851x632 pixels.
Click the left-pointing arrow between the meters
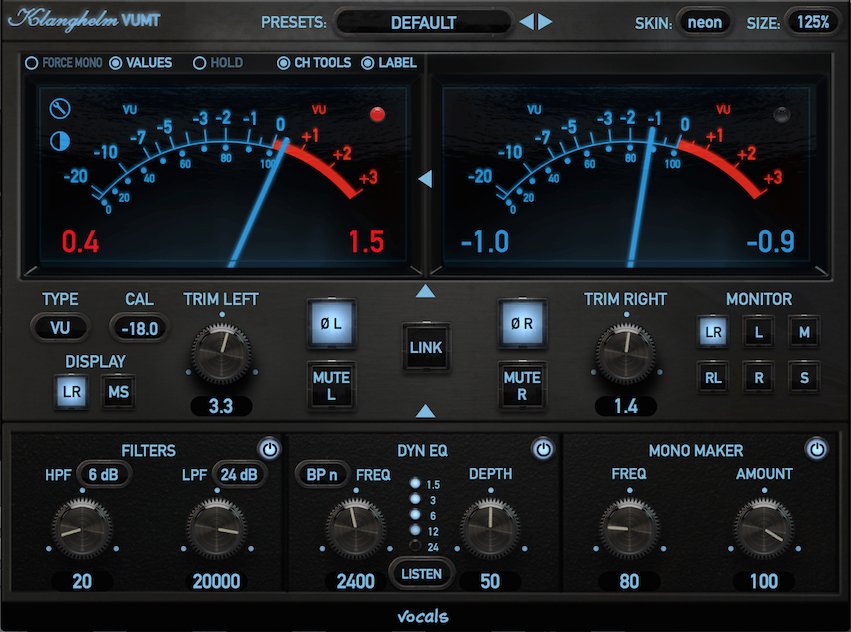click(426, 179)
